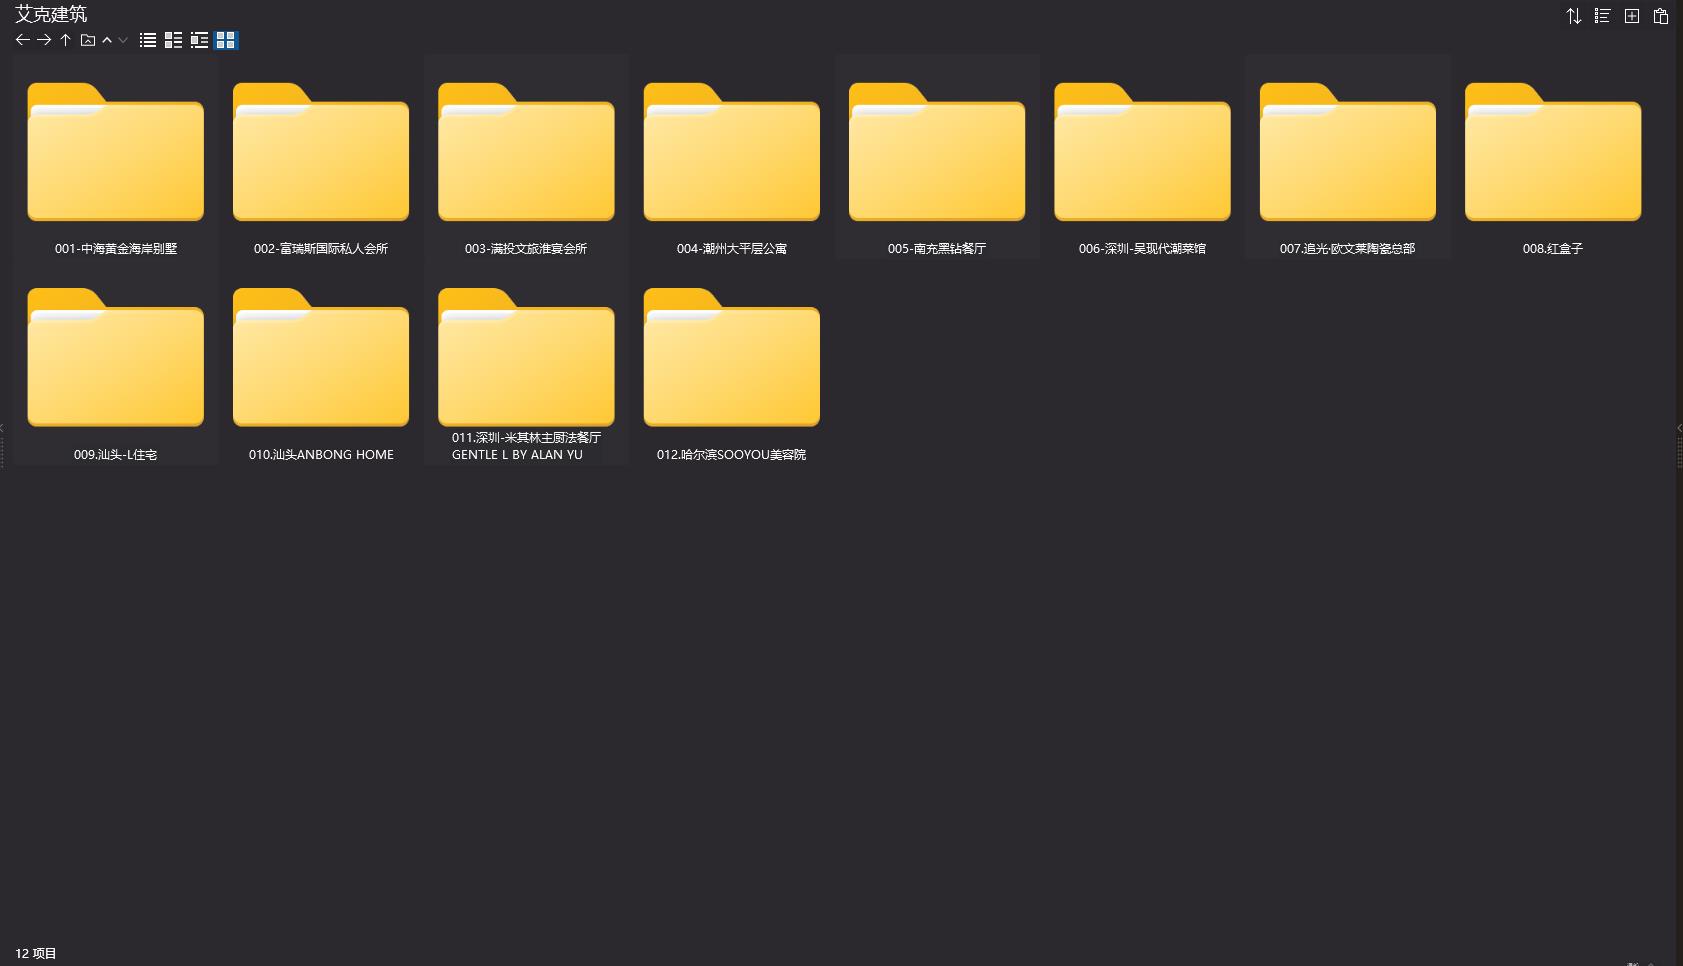Click the 艾克建筑 folder title

coord(51,14)
